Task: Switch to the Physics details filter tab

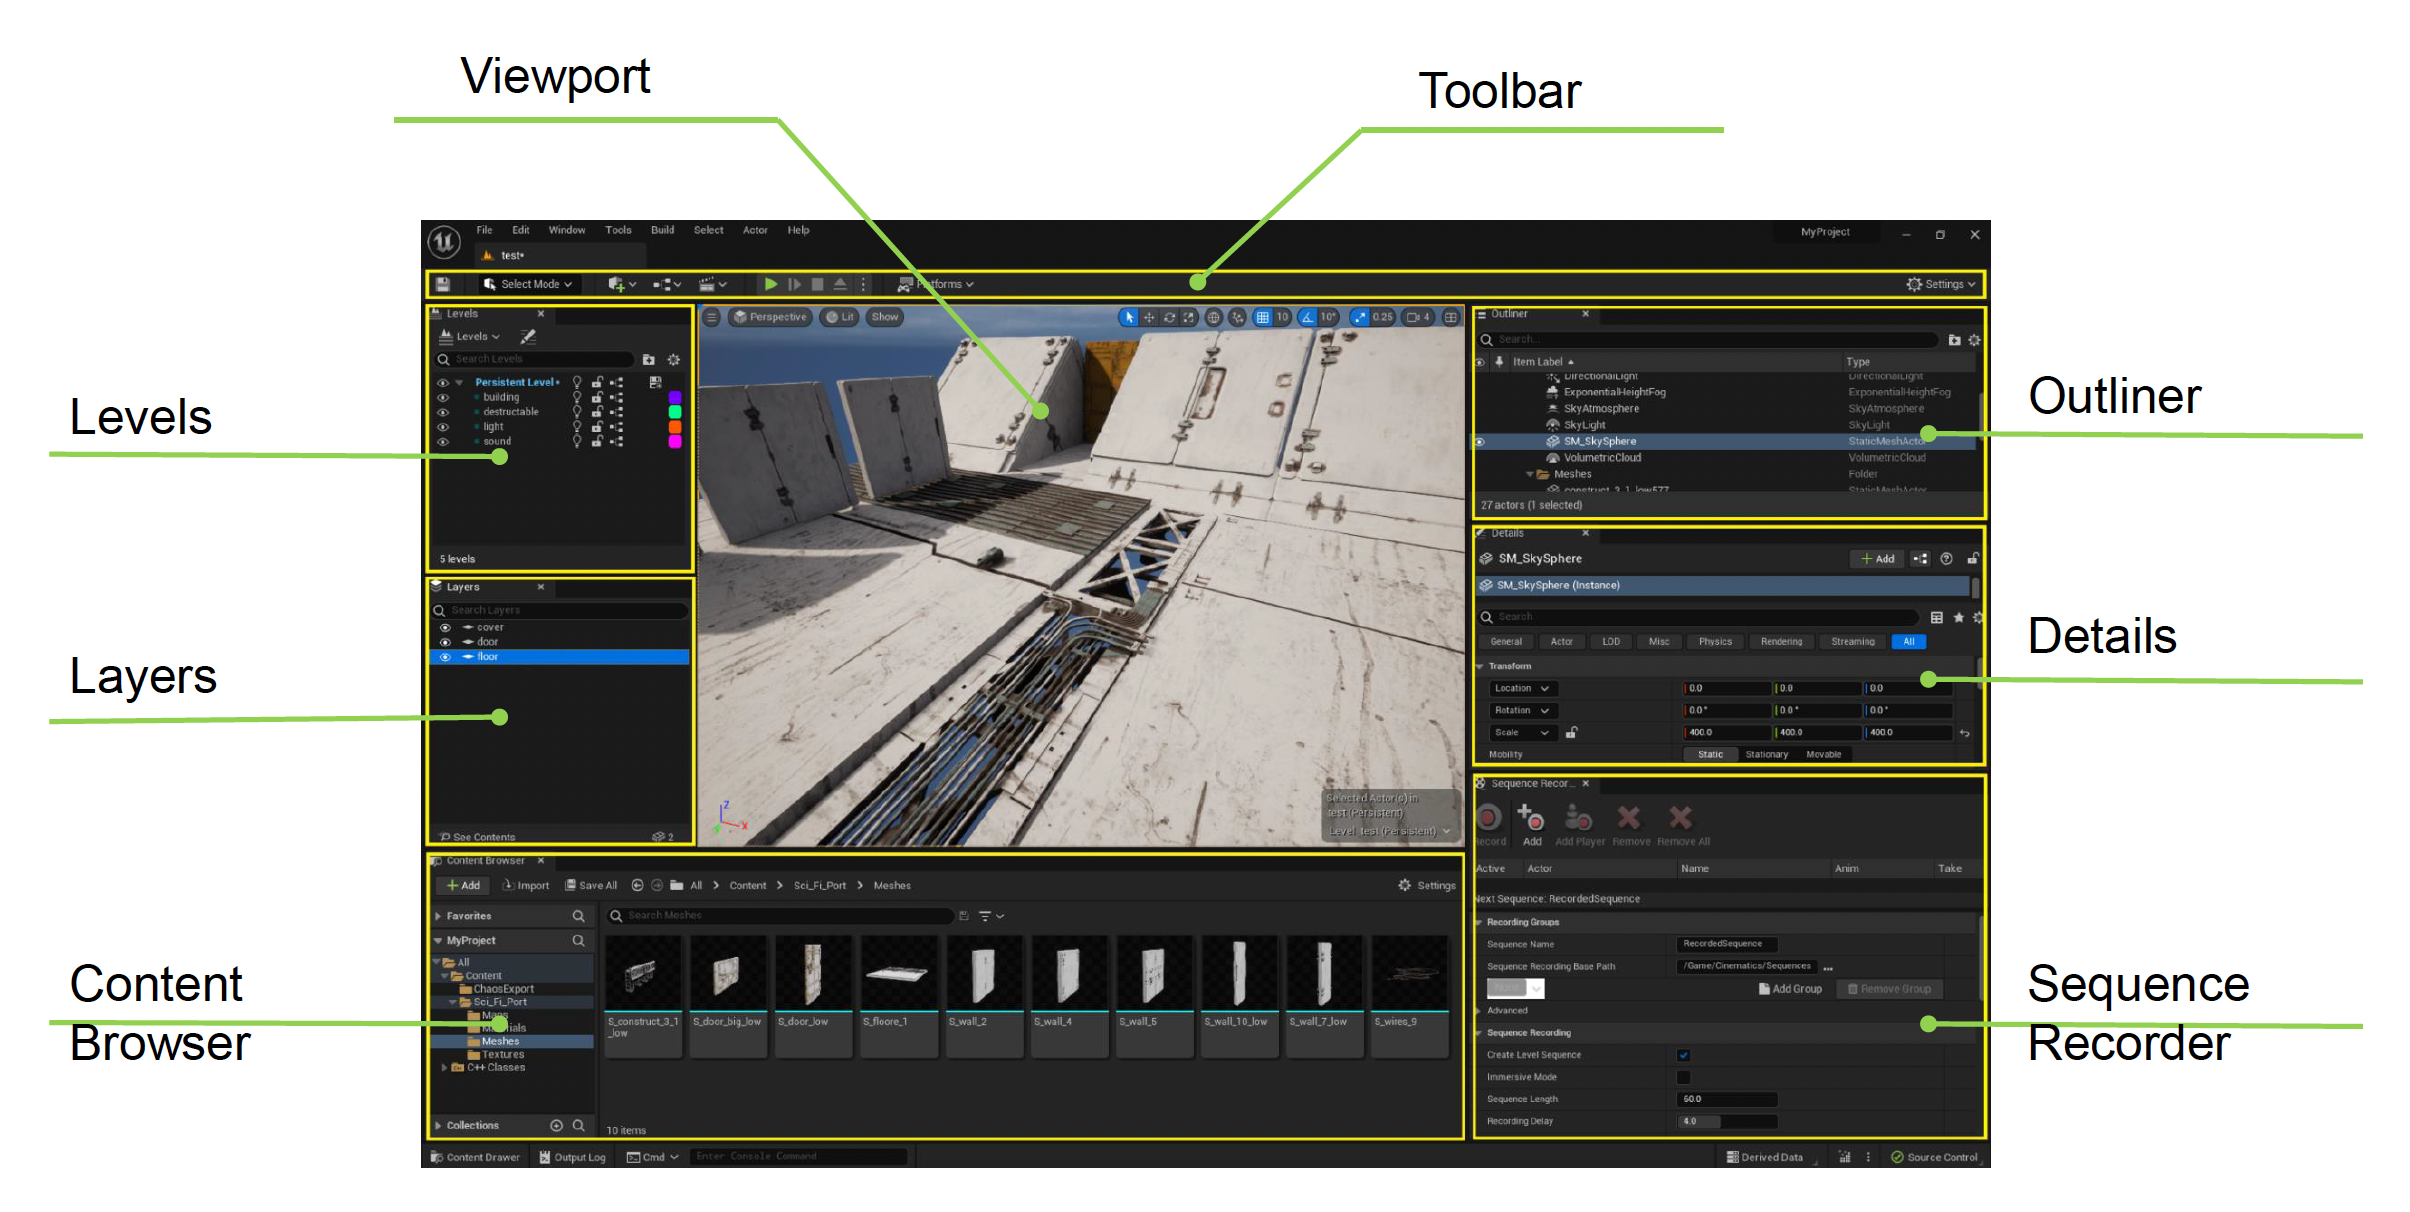Action: [1714, 642]
